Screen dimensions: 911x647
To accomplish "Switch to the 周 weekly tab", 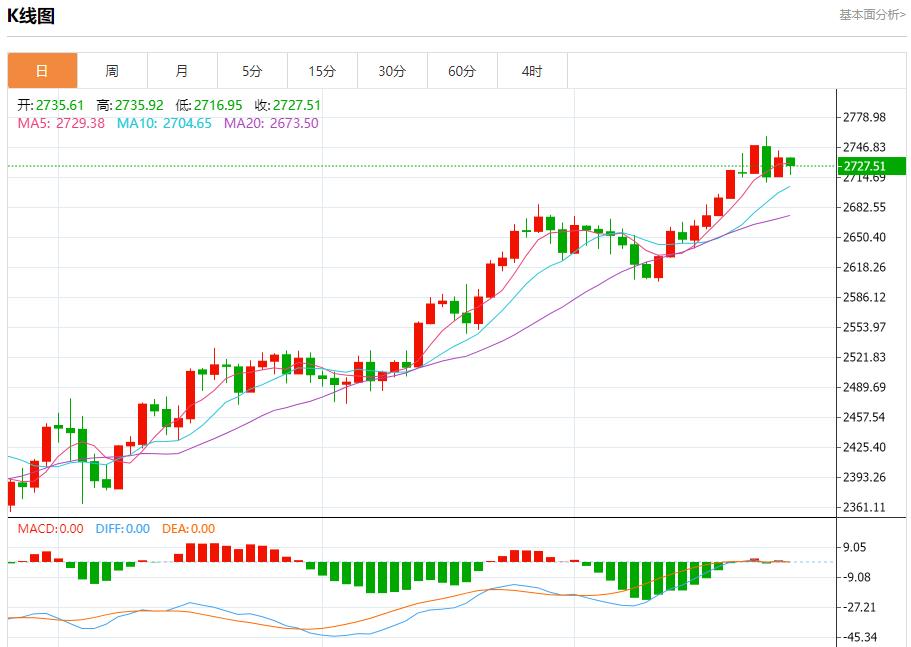I will point(112,71).
